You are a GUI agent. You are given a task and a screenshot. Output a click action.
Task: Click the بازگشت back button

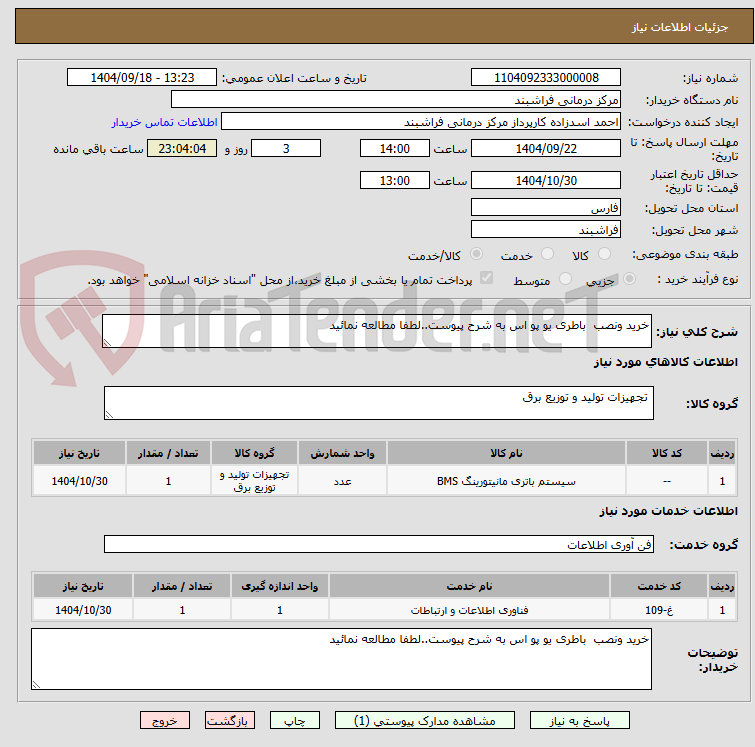(230, 721)
